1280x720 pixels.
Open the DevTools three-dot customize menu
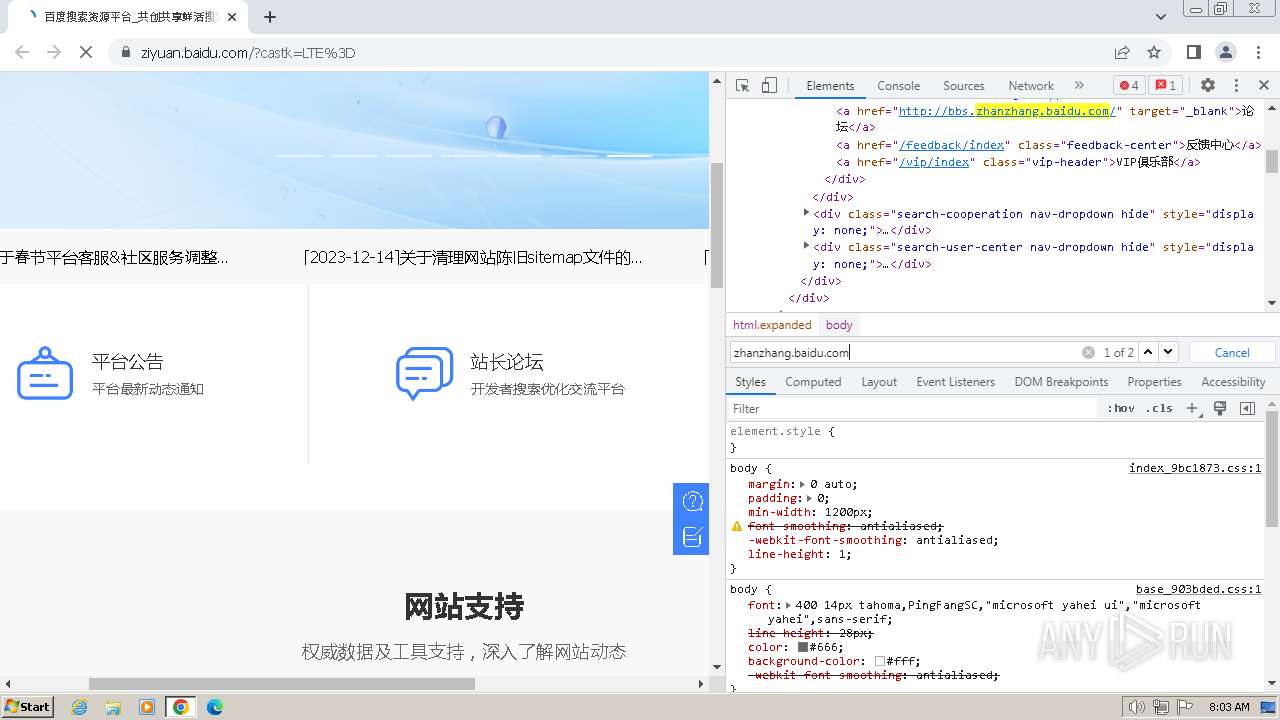tap(1236, 85)
